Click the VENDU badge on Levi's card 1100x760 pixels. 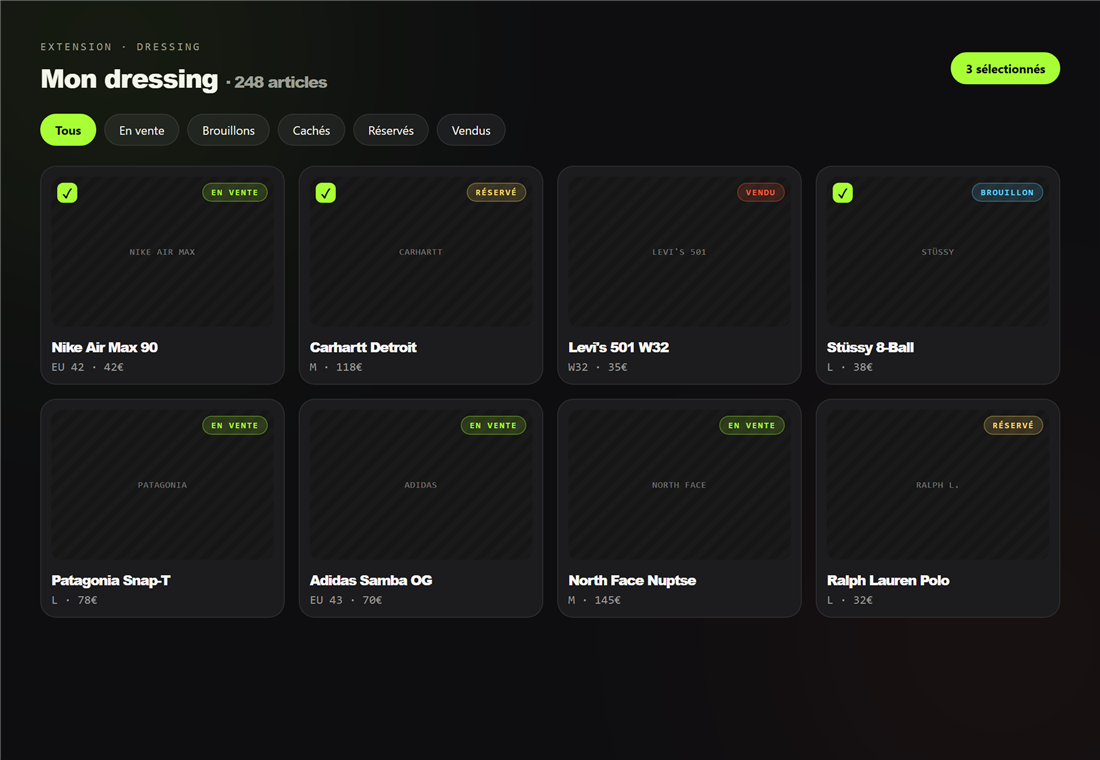pos(760,192)
